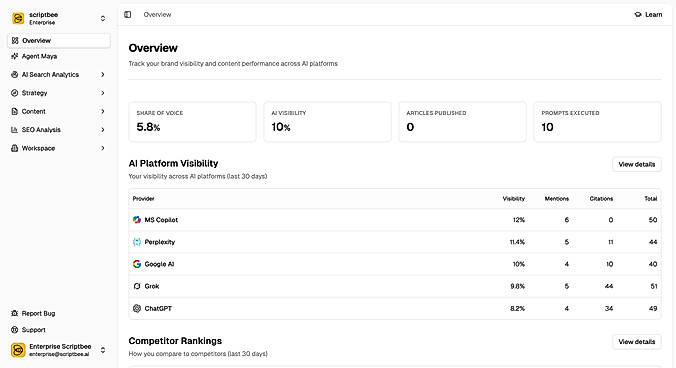Click the AI Search Analytics icon
This screenshot has height=368, width=676.
(x=15, y=75)
